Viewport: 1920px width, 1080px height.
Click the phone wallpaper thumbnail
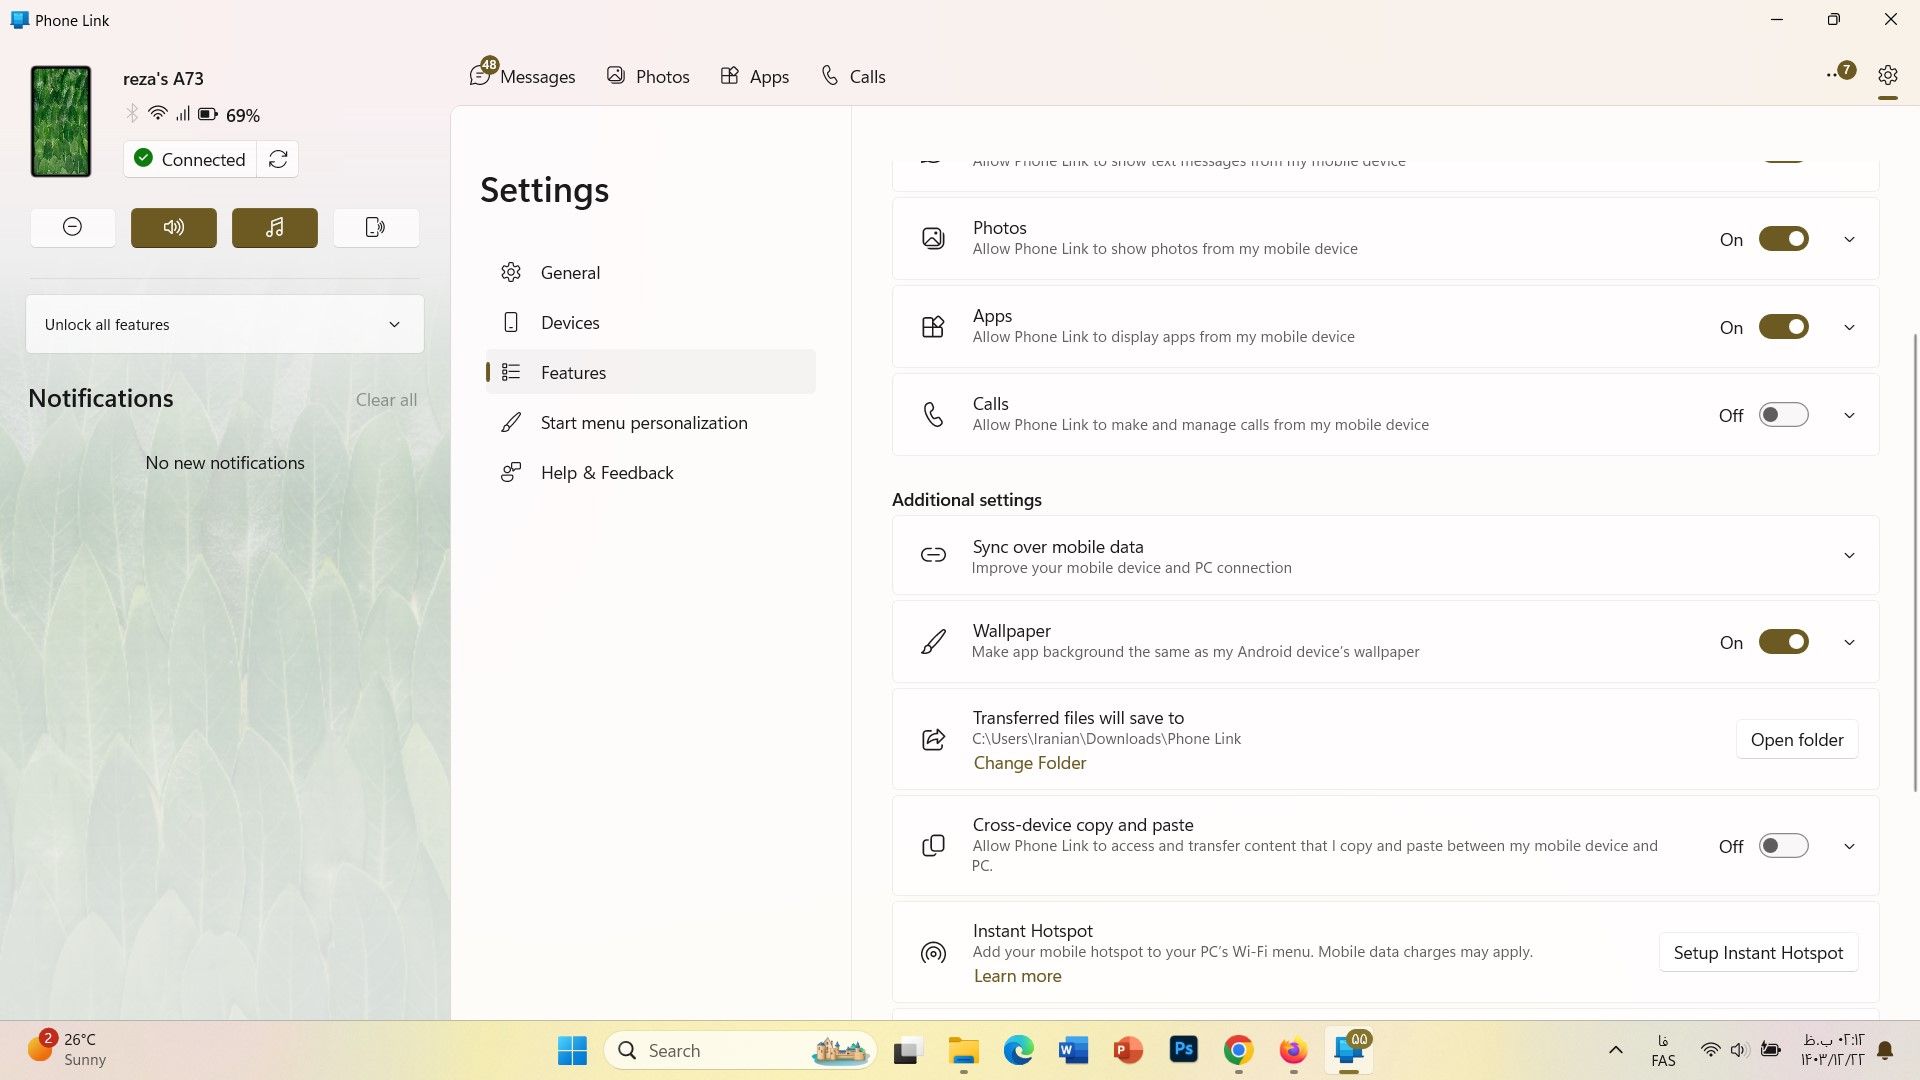coord(61,121)
